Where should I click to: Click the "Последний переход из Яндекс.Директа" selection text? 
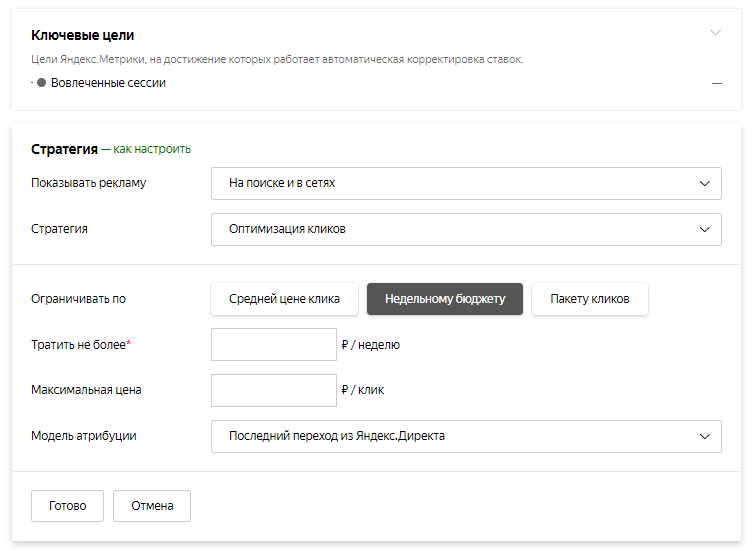[337, 436]
